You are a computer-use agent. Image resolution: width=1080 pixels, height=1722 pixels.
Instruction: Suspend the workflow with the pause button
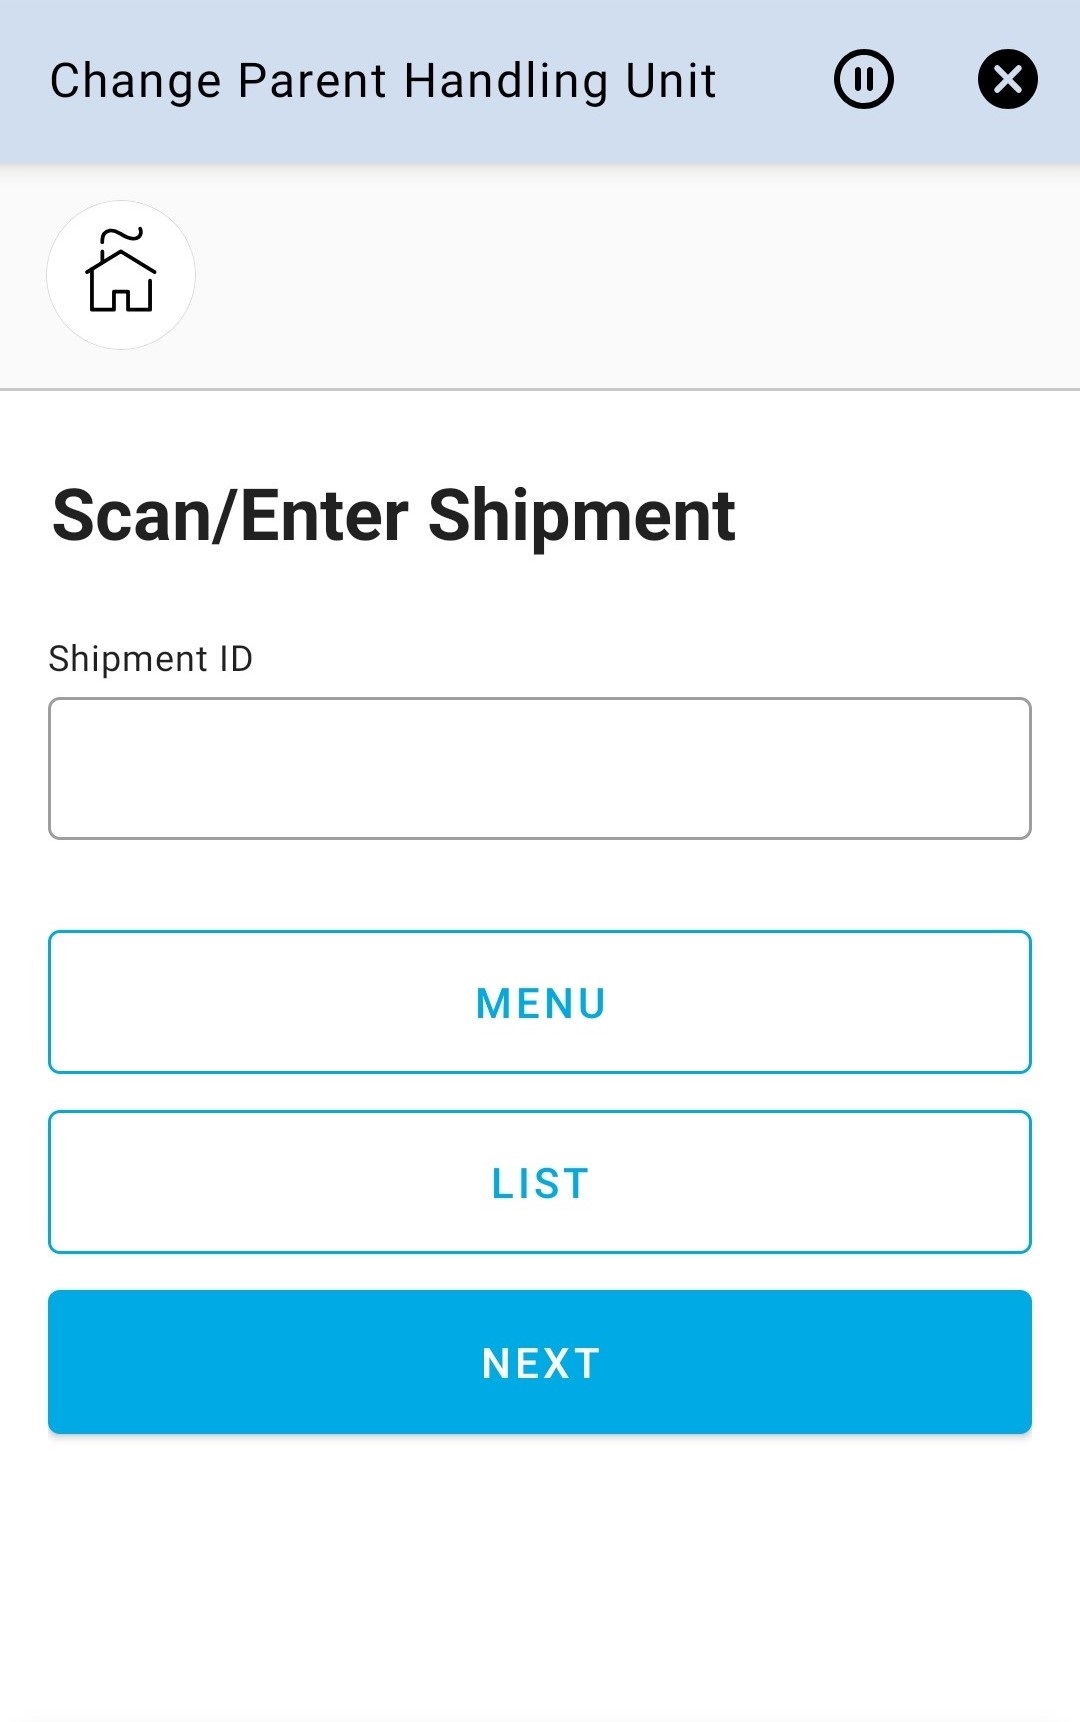pyautogui.click(x=863, y=79)
